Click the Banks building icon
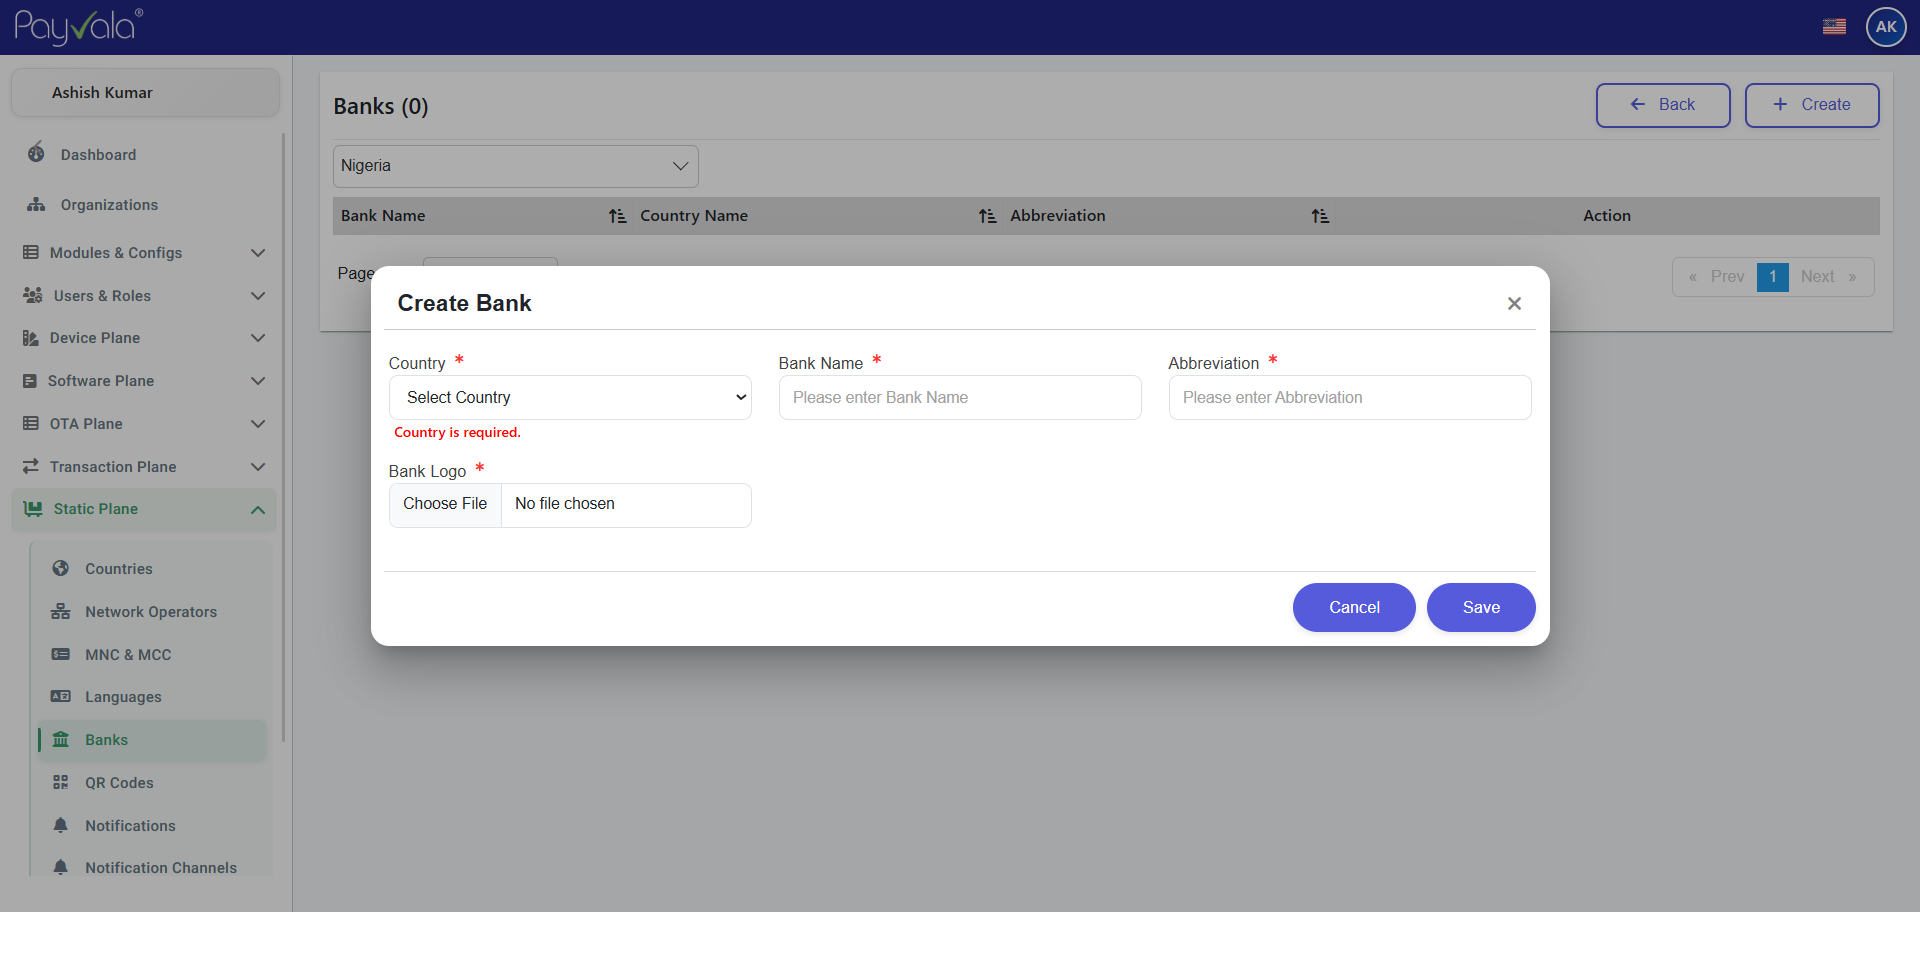Viewport: 1920px width, 966px height. 61,739
